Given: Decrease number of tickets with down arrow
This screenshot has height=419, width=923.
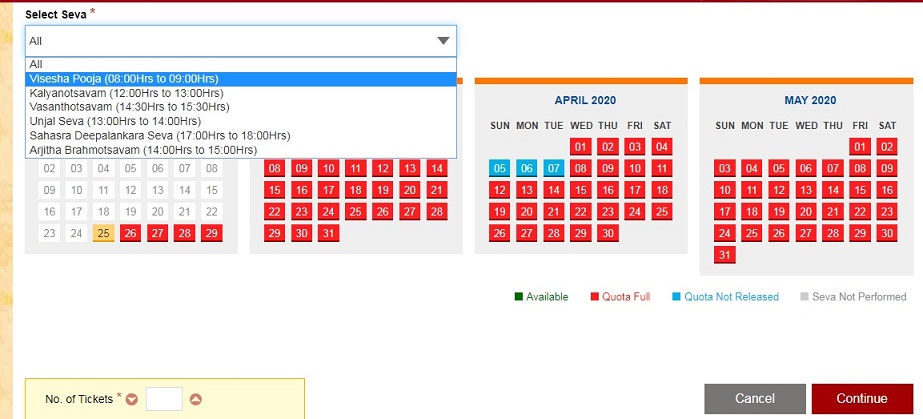Looking at the screenshot, I should [133, 399].
